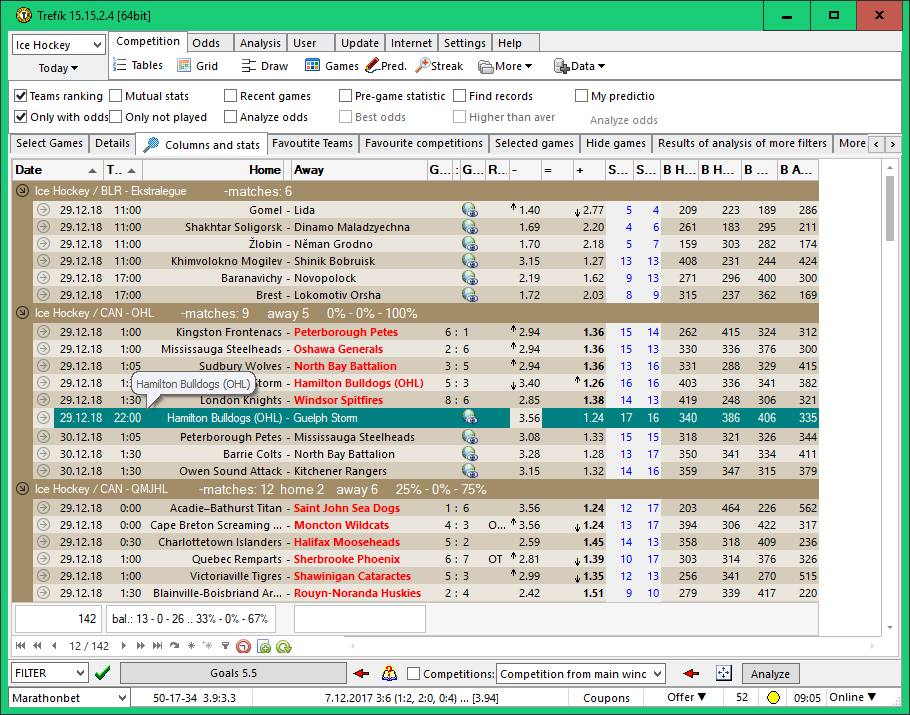Screen dimensions: 910x715
Task: Click the web icon for Gomel - Lida
Action: pos(469,210)
